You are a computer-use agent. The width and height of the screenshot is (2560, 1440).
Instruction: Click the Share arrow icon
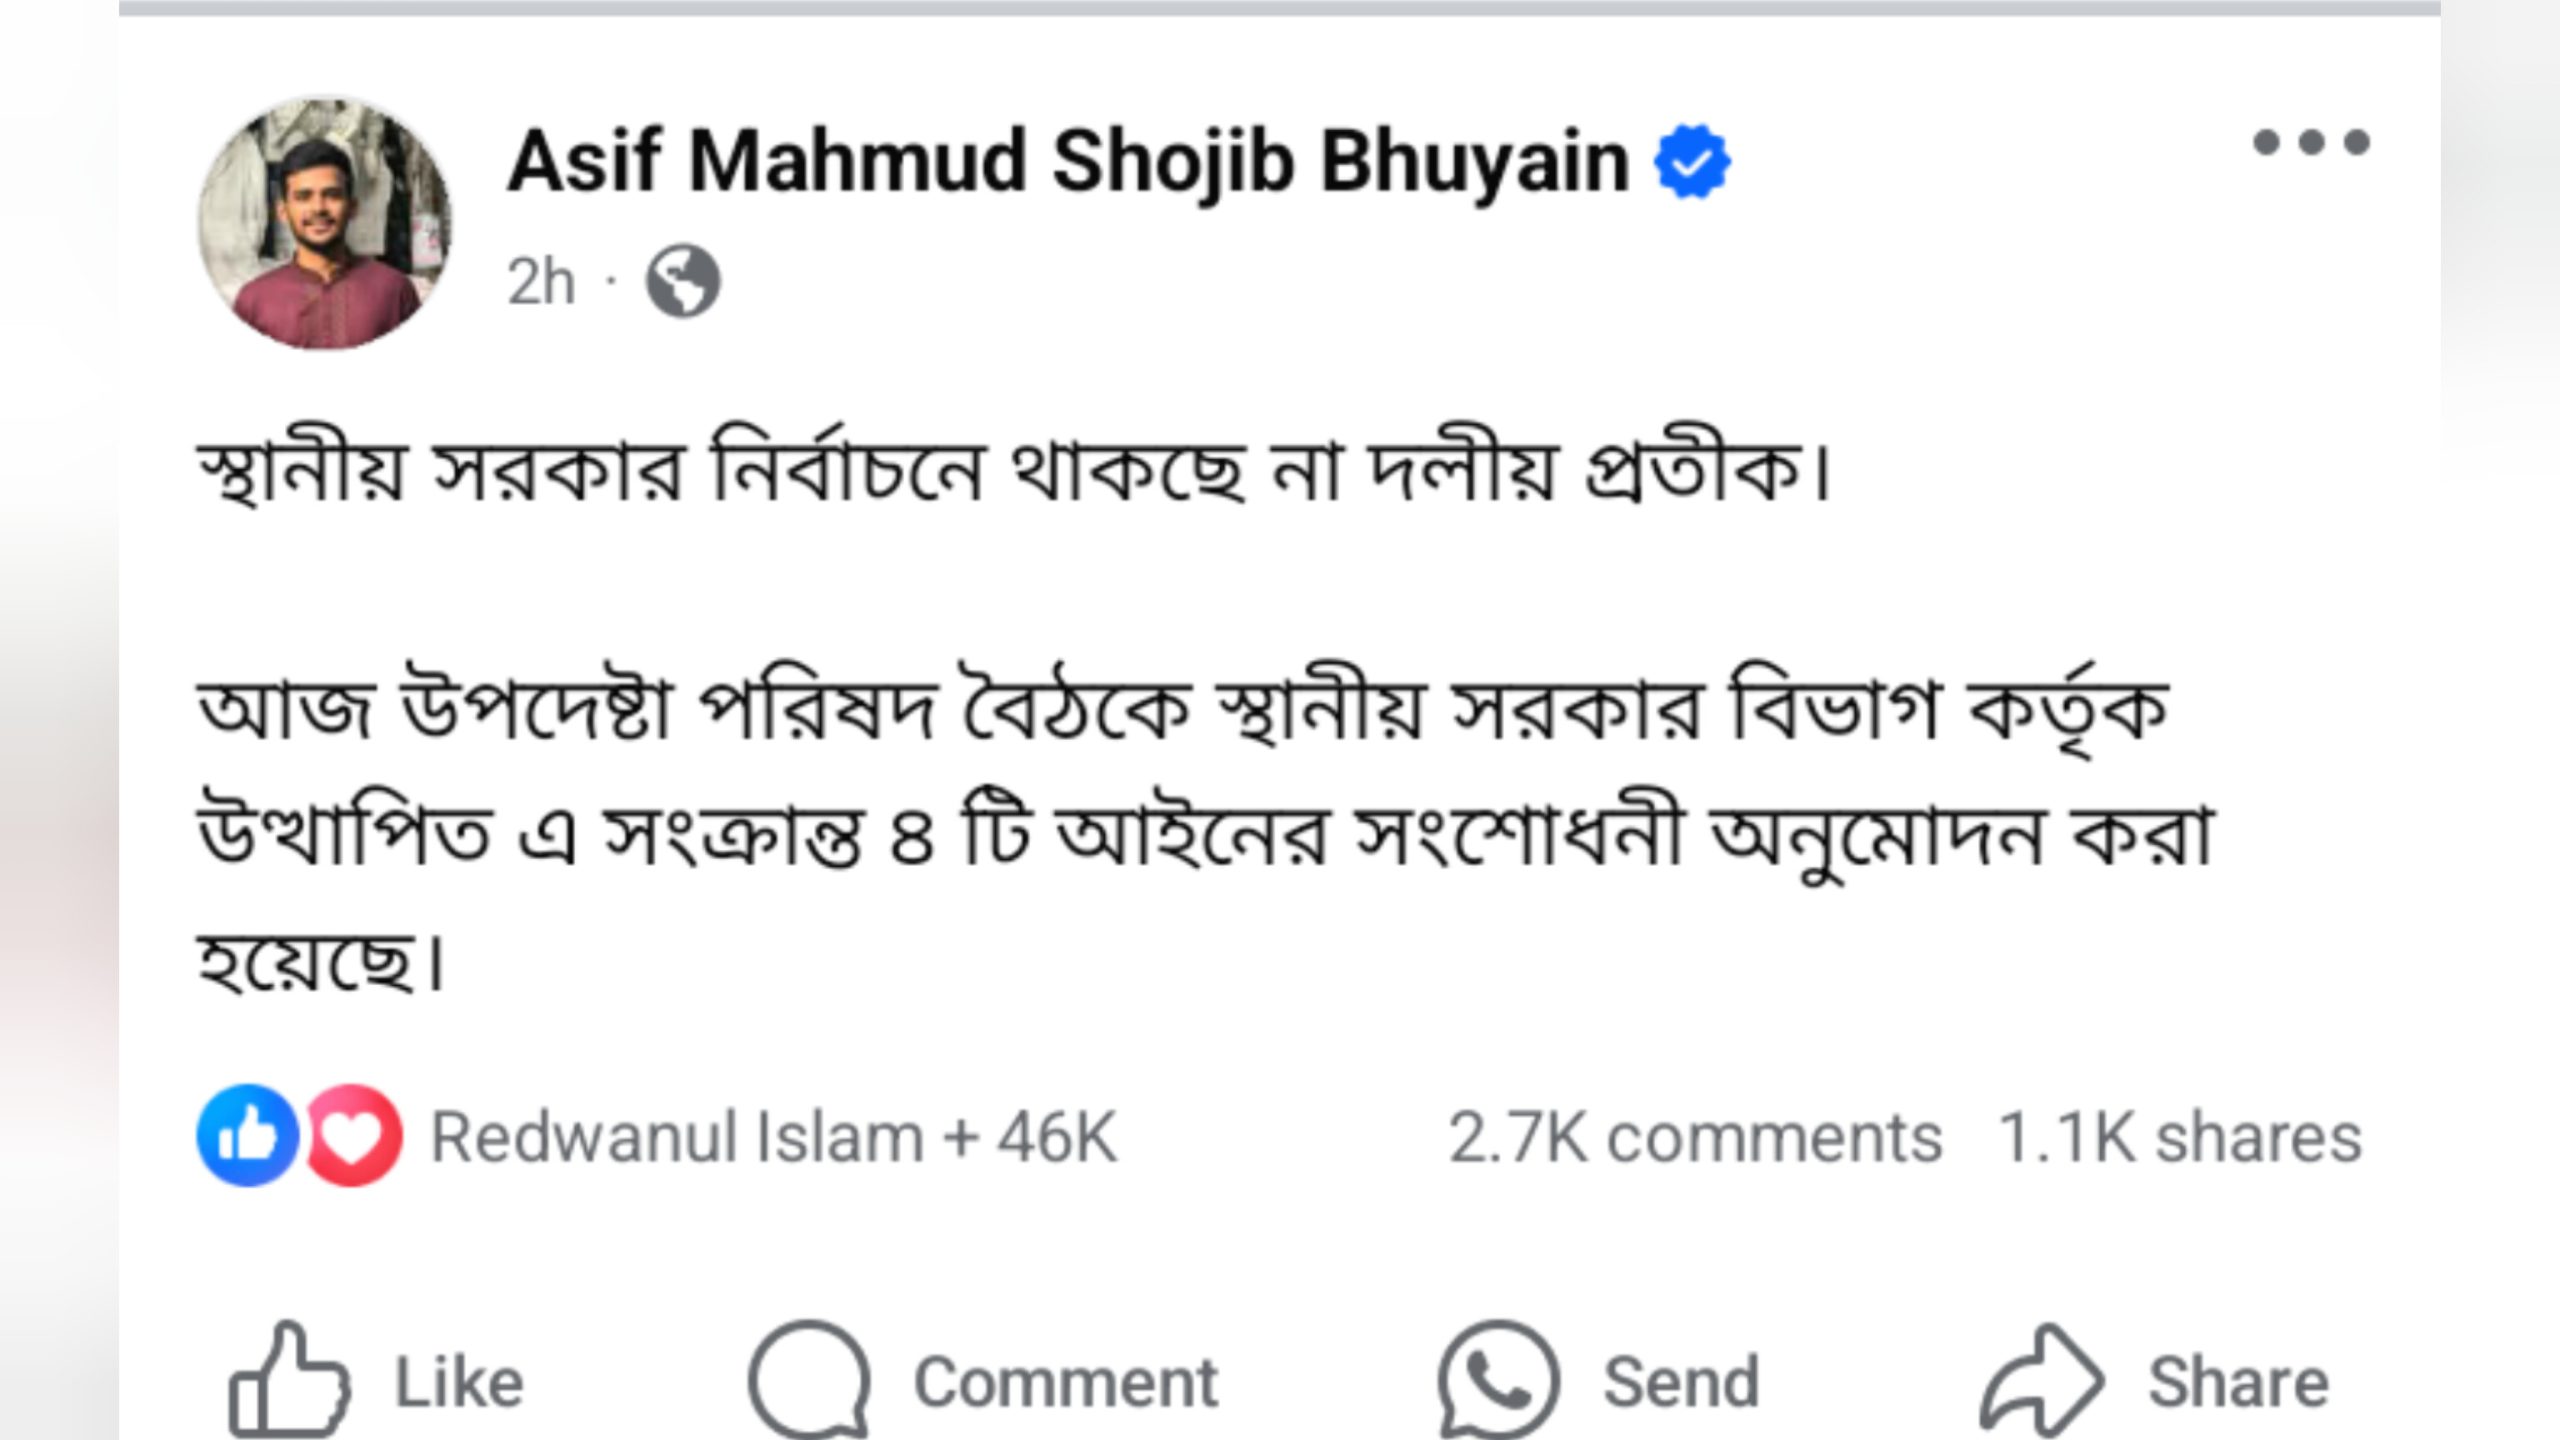[2042, 1382]
